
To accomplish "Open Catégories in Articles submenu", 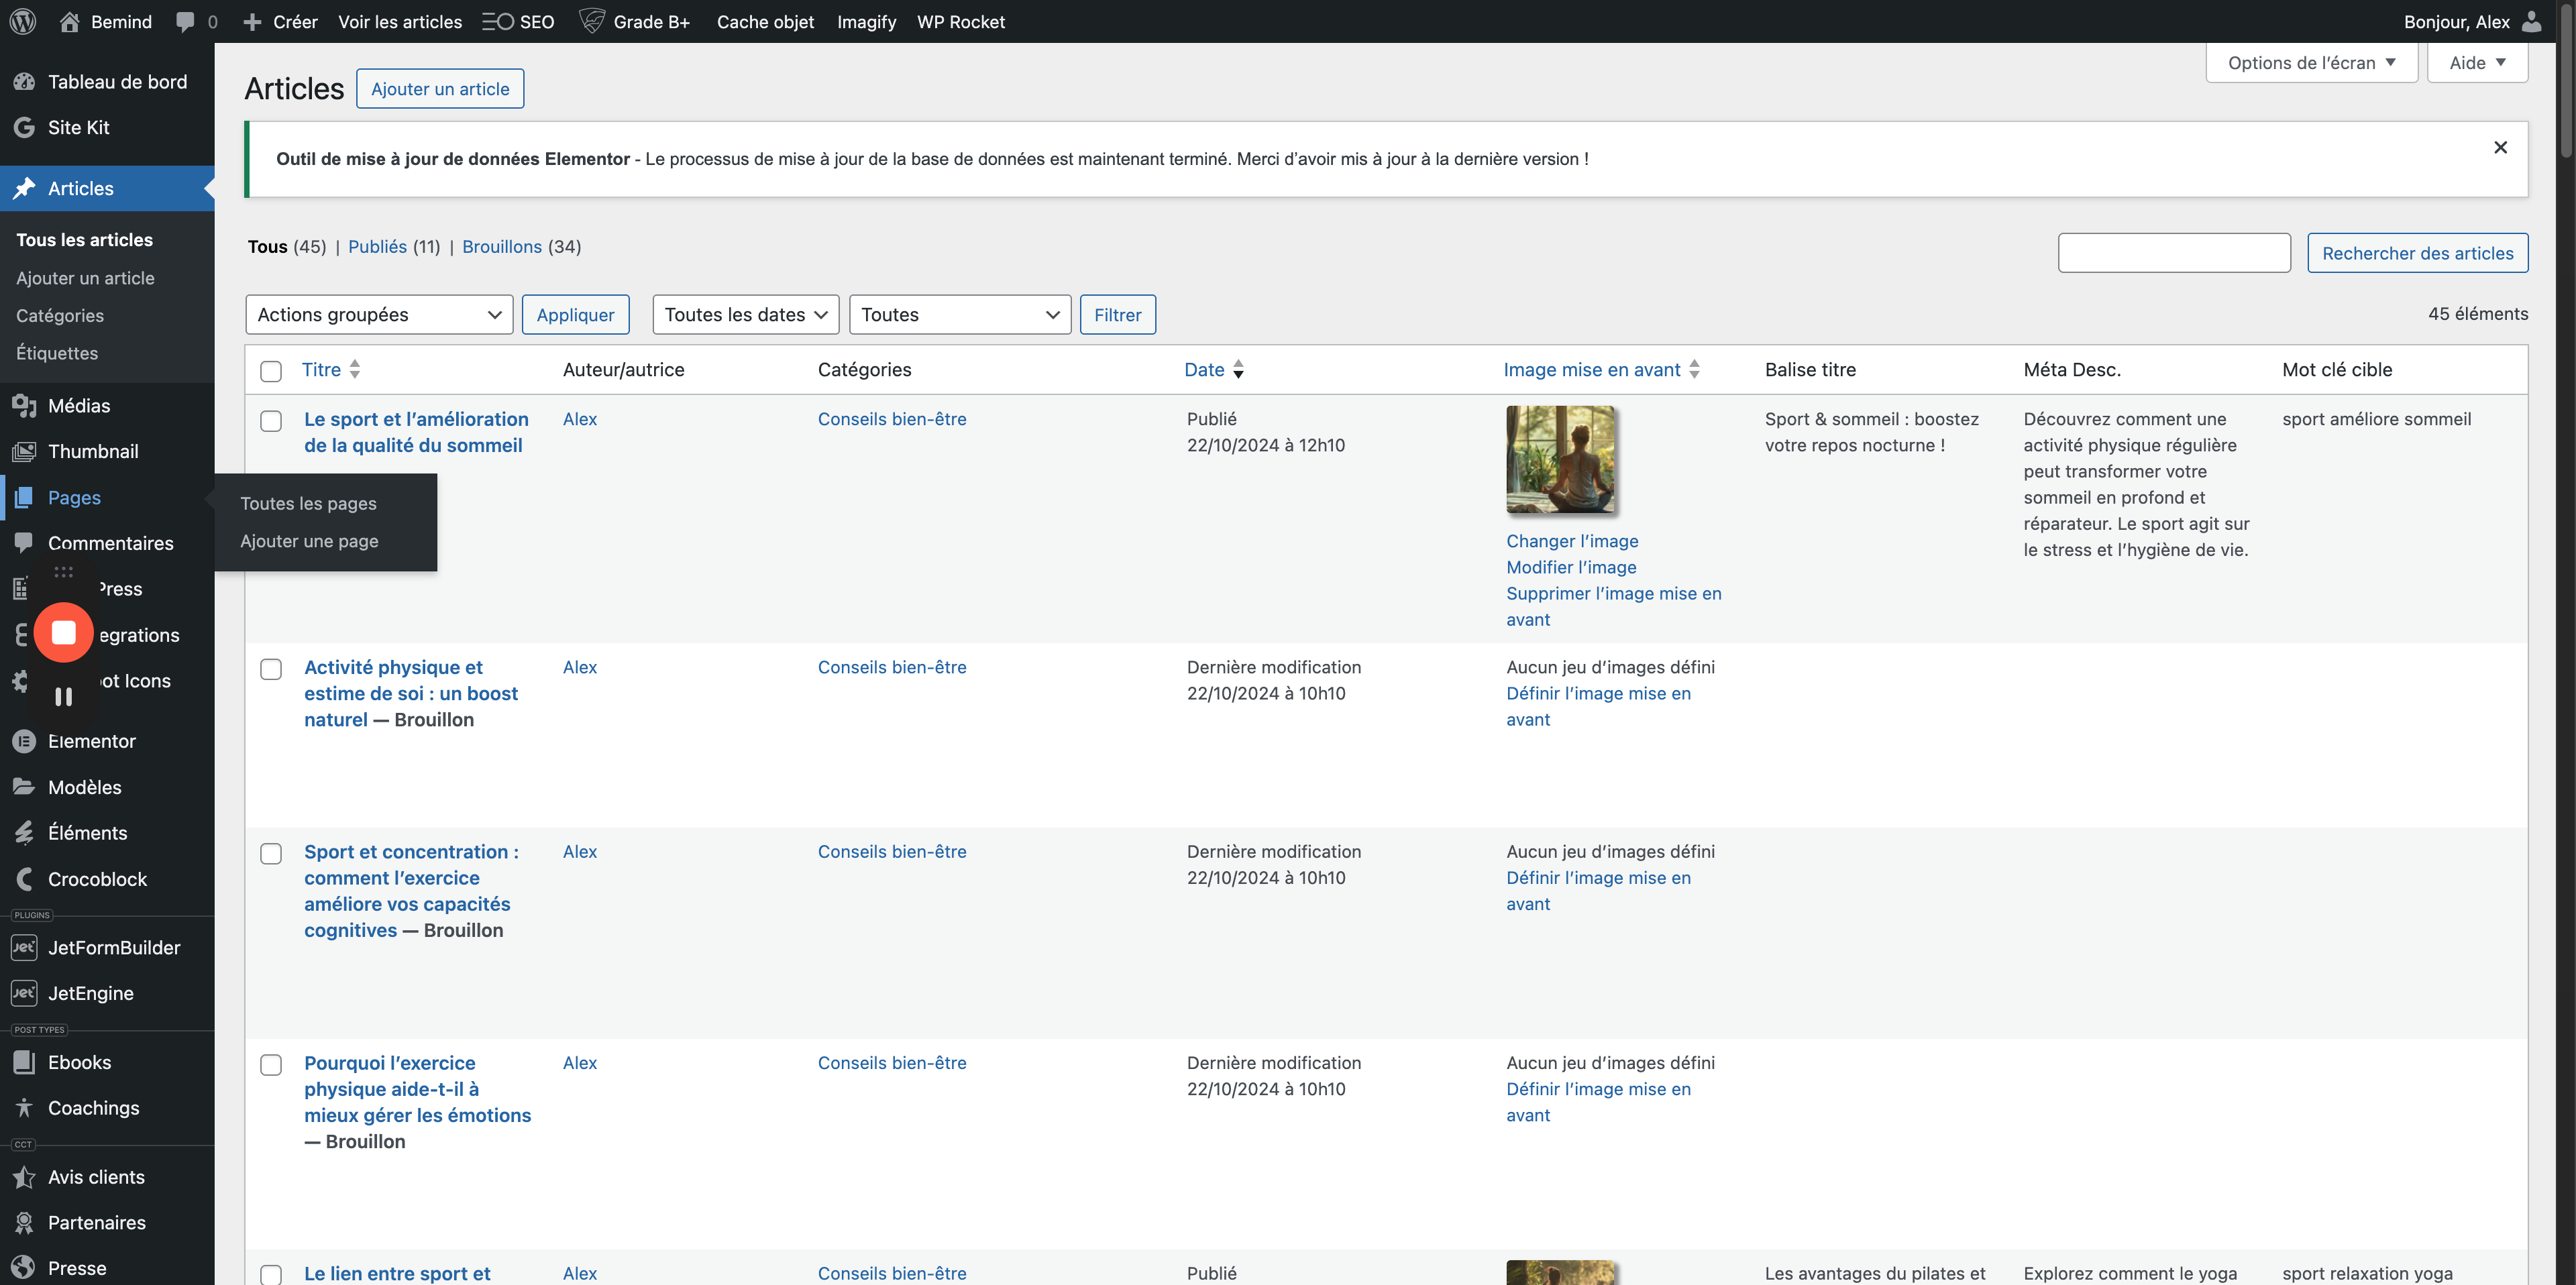I will (60, 315).
